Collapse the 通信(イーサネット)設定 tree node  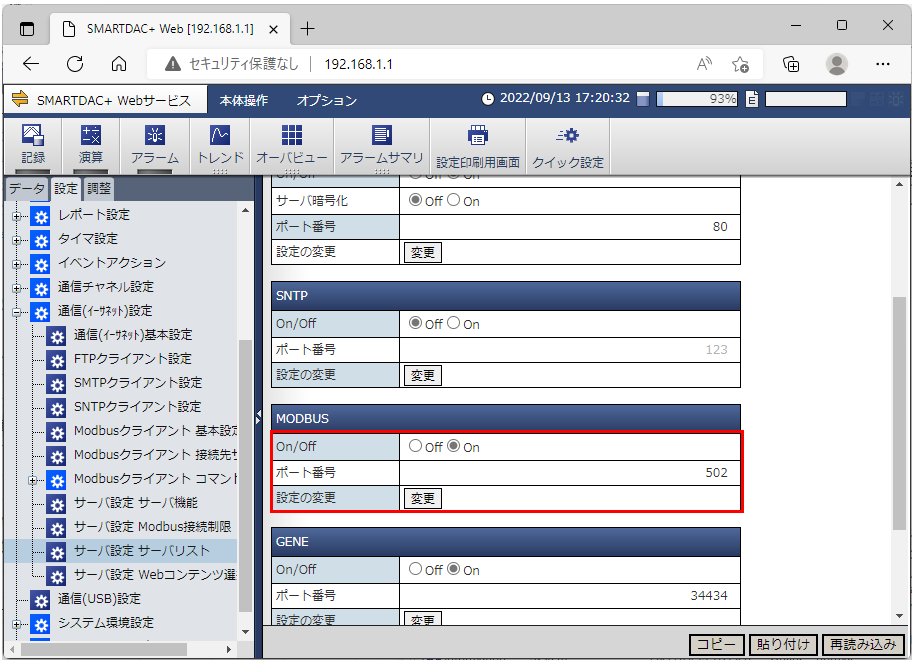point(16,311)
